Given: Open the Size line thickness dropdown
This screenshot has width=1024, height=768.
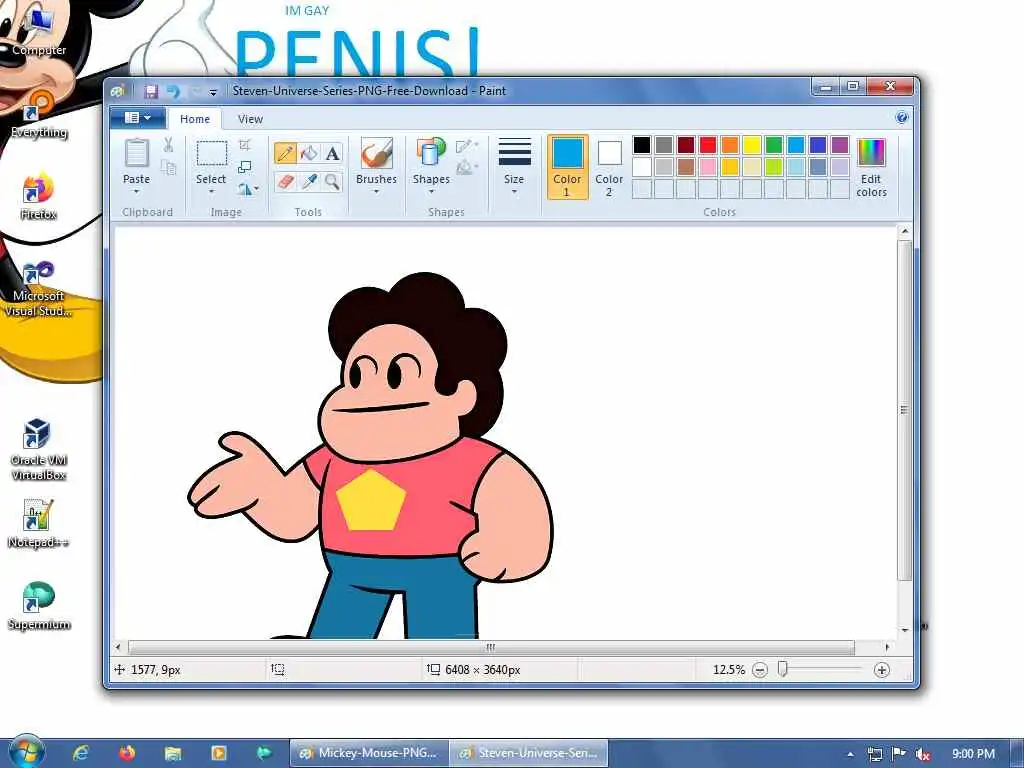Looking at the screenshot, I should (x=514, y=167).
